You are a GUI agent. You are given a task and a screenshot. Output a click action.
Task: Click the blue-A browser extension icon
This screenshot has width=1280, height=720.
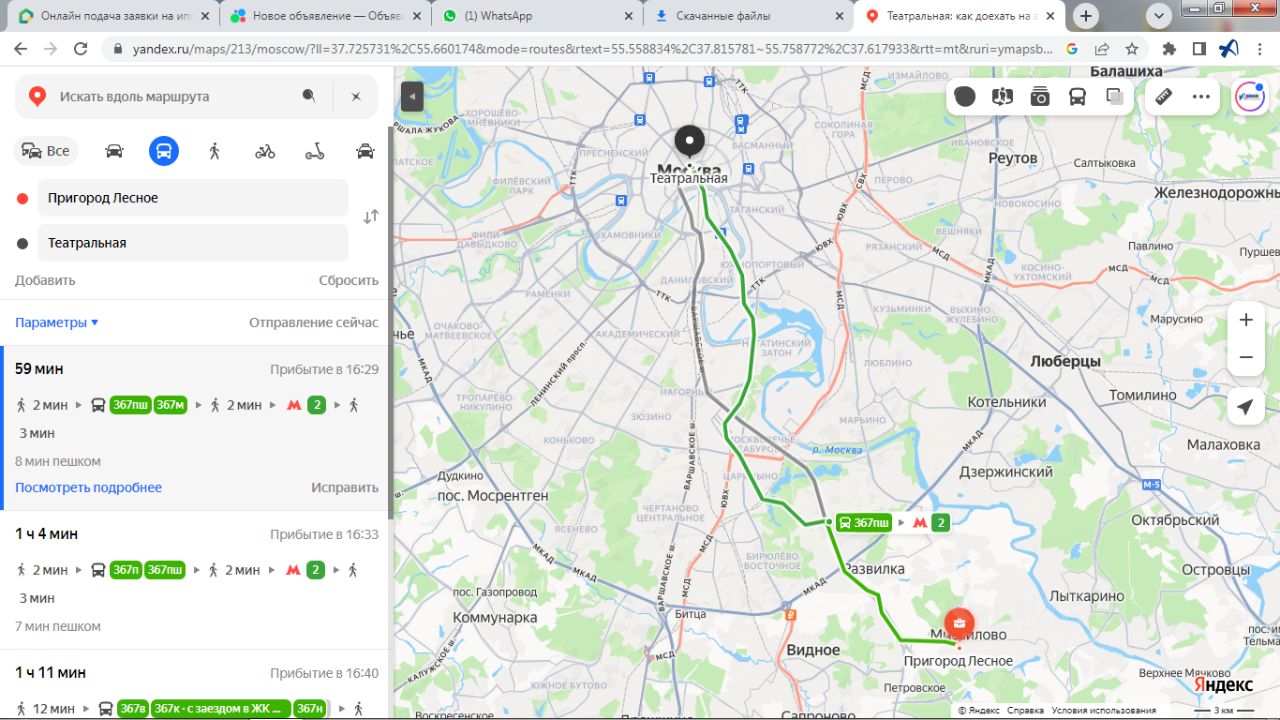pos(1229,48)
